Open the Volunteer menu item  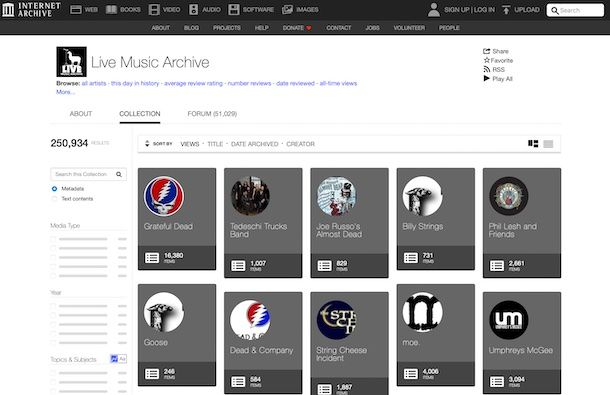(409, 28)
